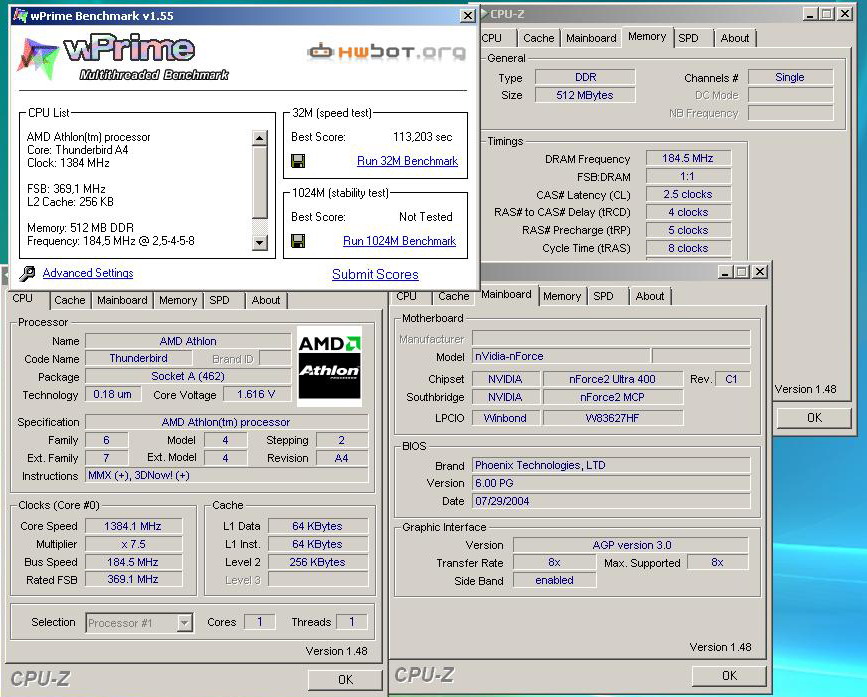Open Advanced Settings link

click(88, 273)
